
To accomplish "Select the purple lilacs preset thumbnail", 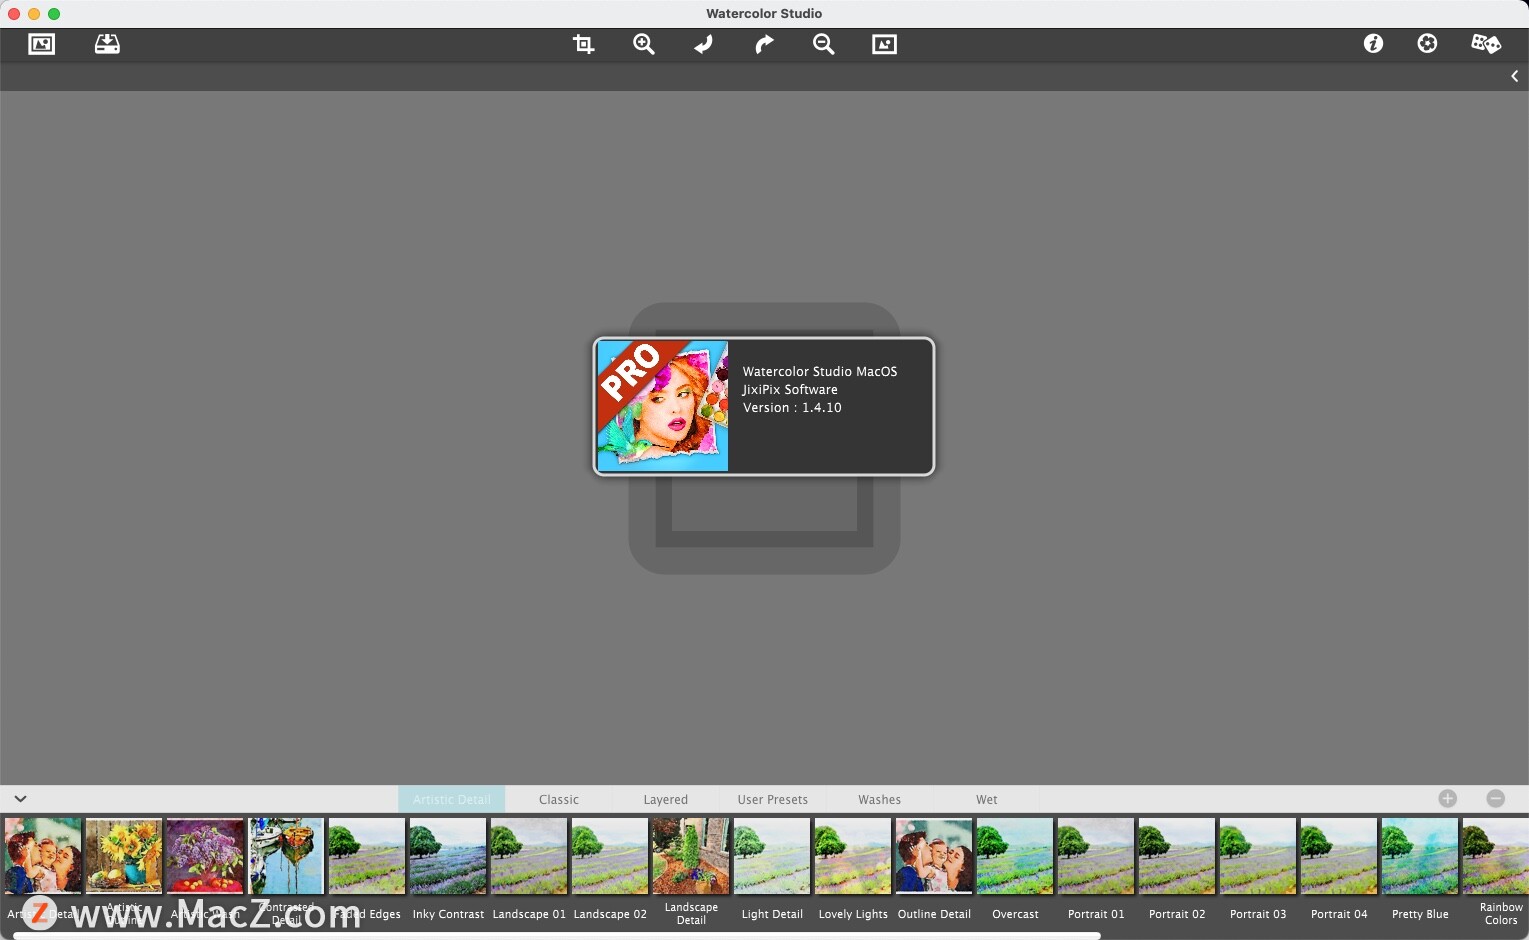I will (205, 856).
